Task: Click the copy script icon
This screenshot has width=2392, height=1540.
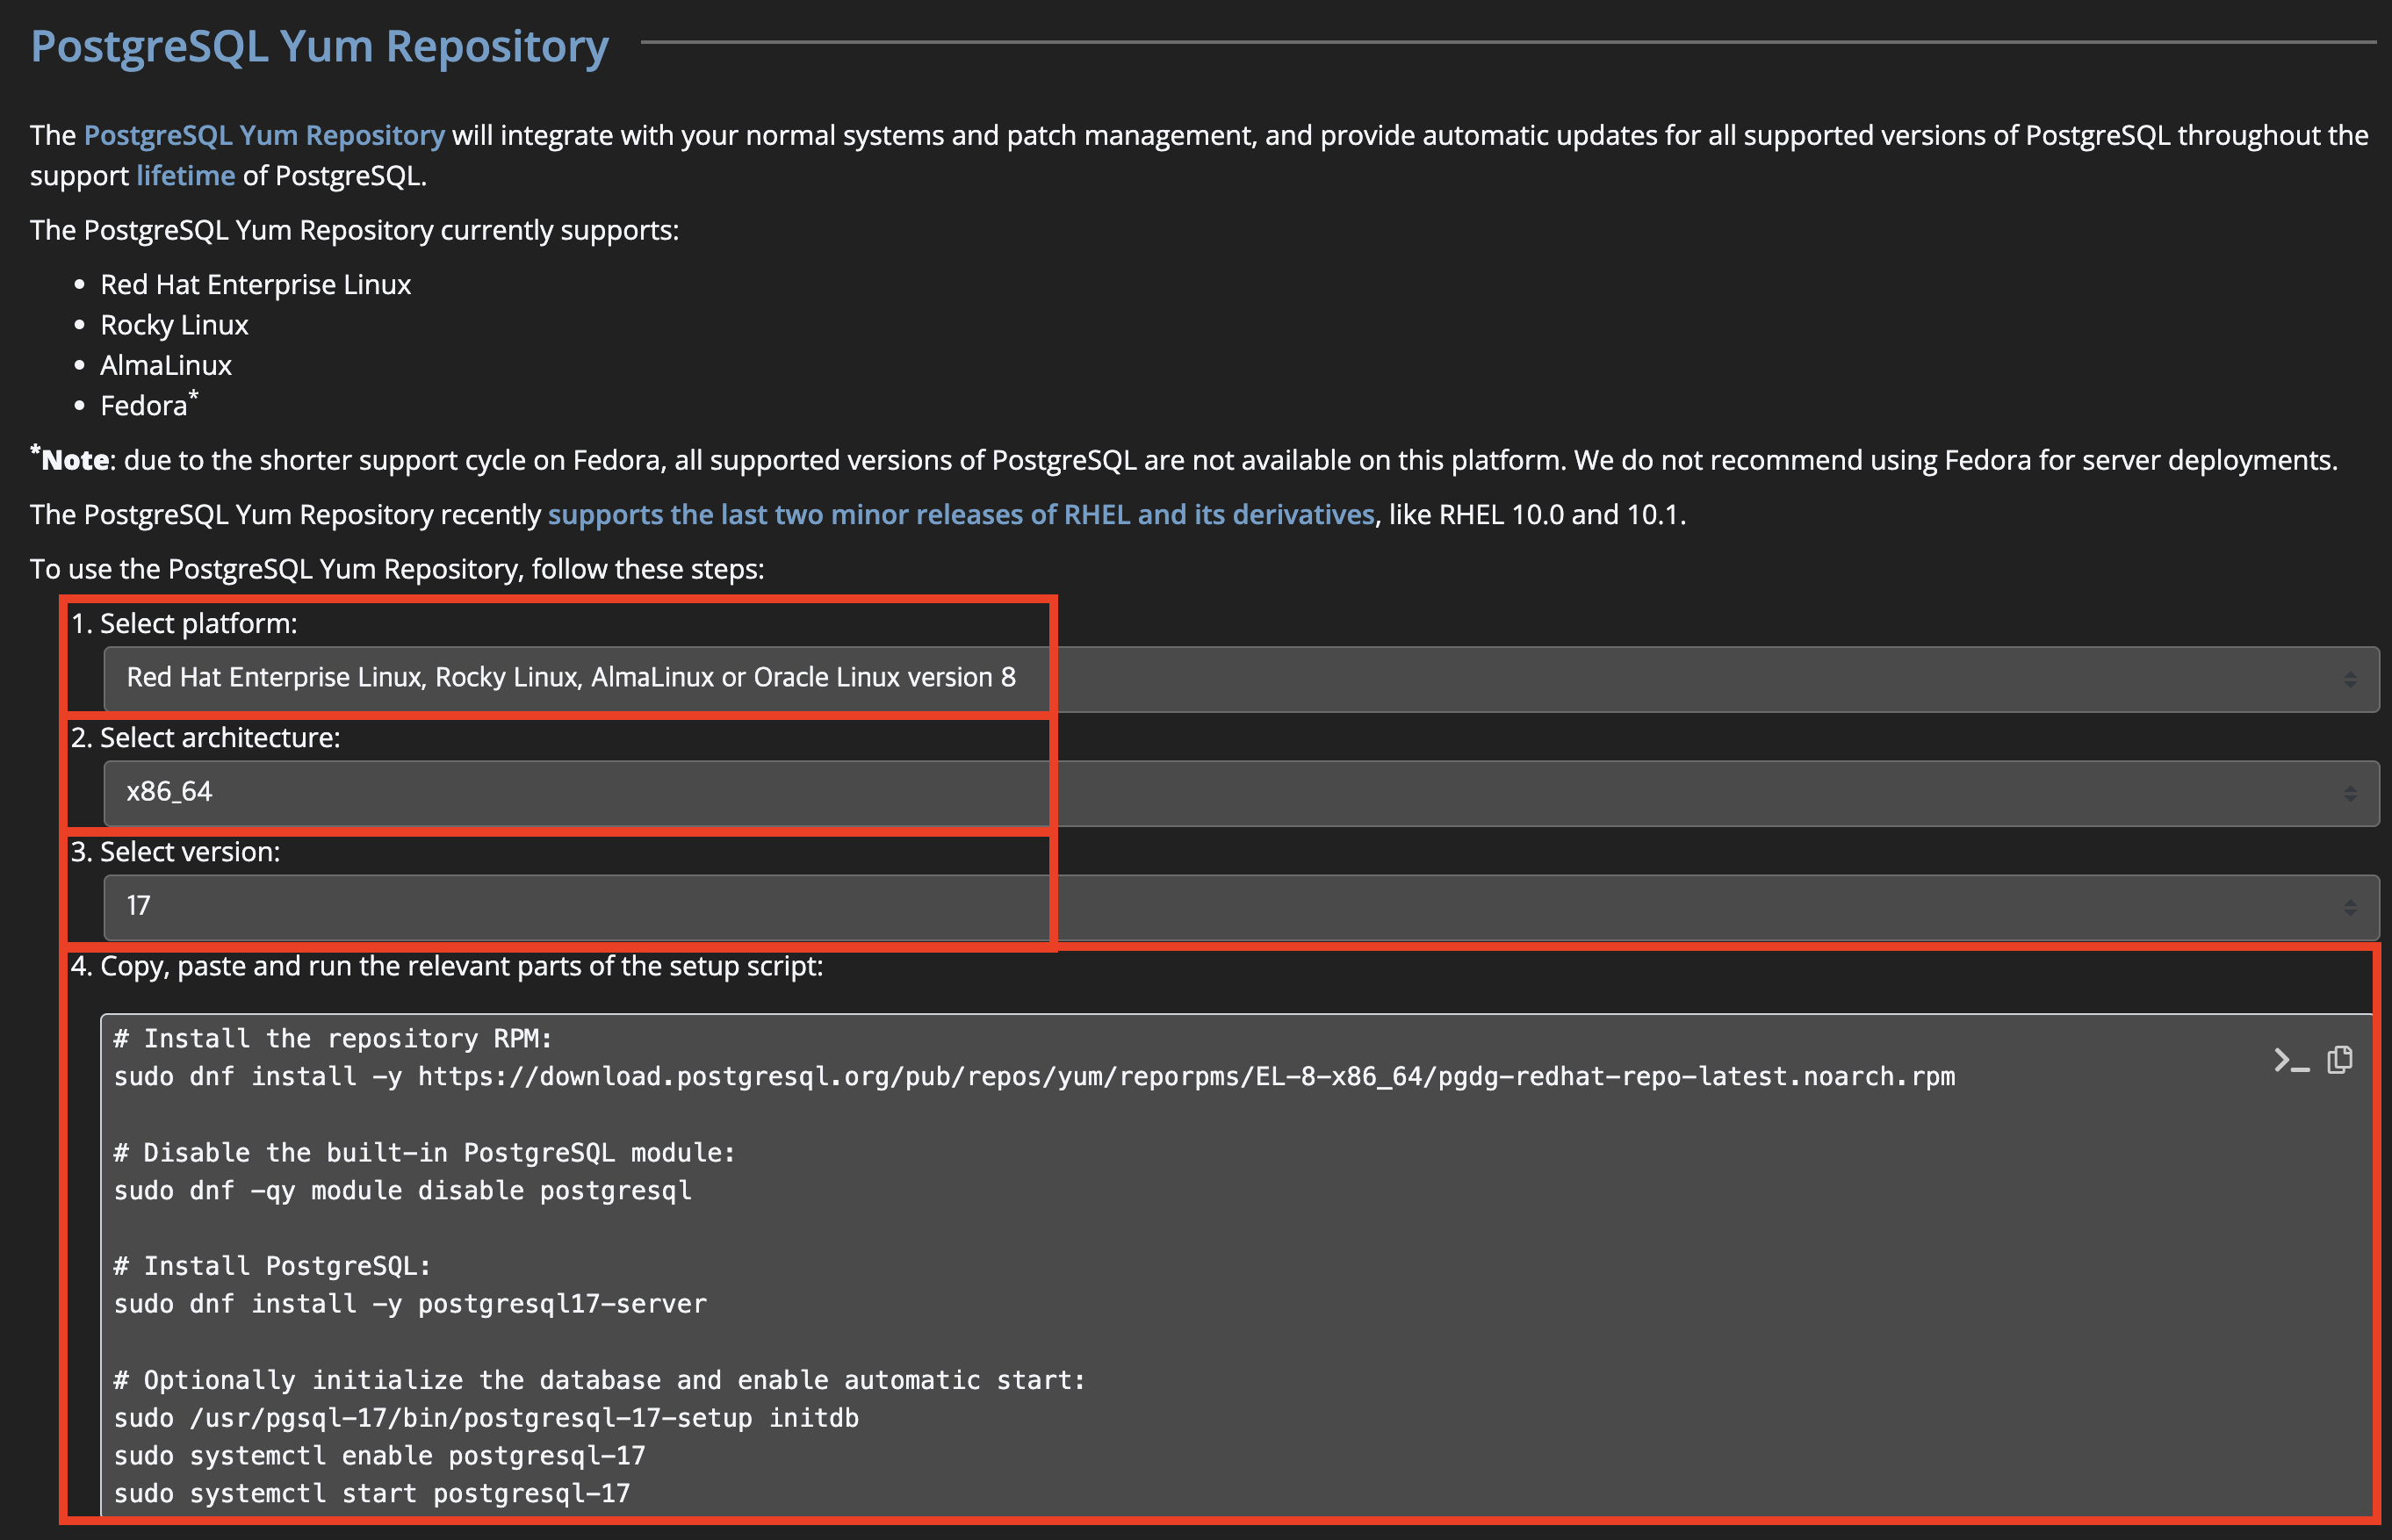Action: pos(2339,1059)
